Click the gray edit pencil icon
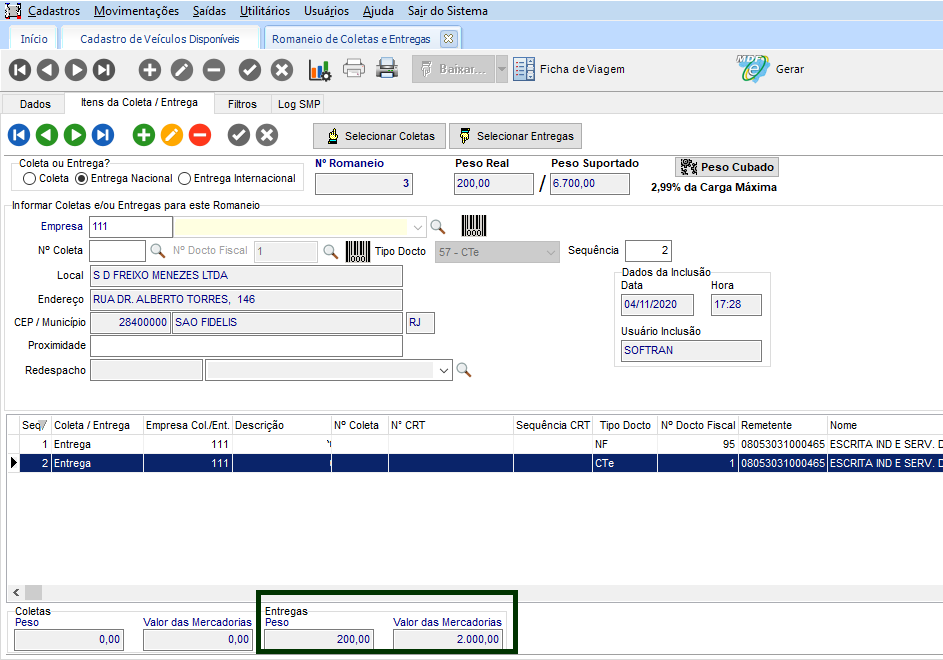The image size is (943, 660). [182, 70]
